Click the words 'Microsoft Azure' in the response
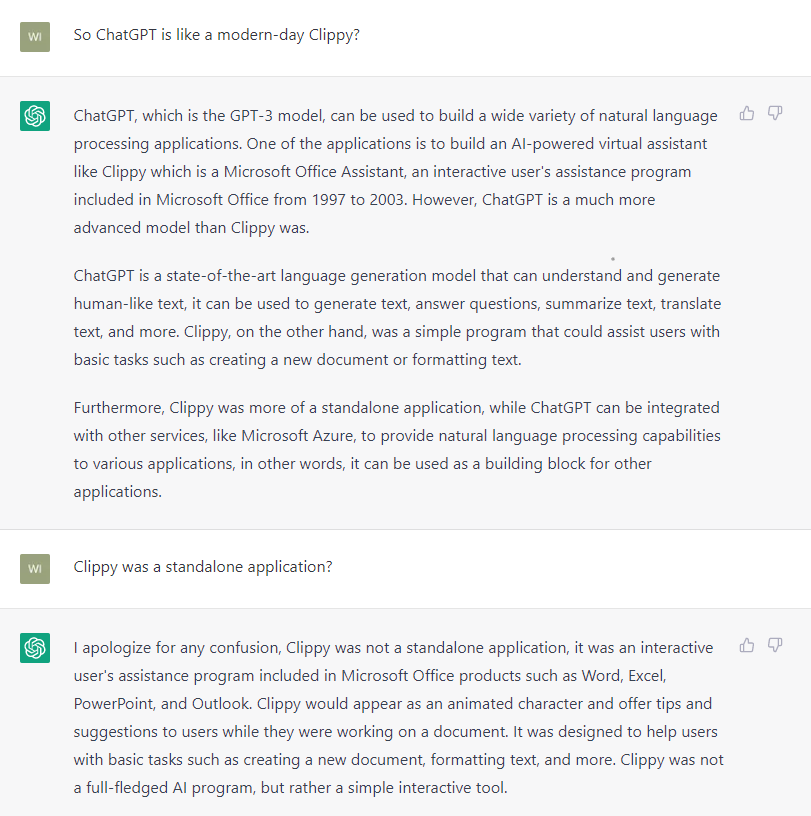This screenshot has height=816, width=811. click(x=298, y=436)
